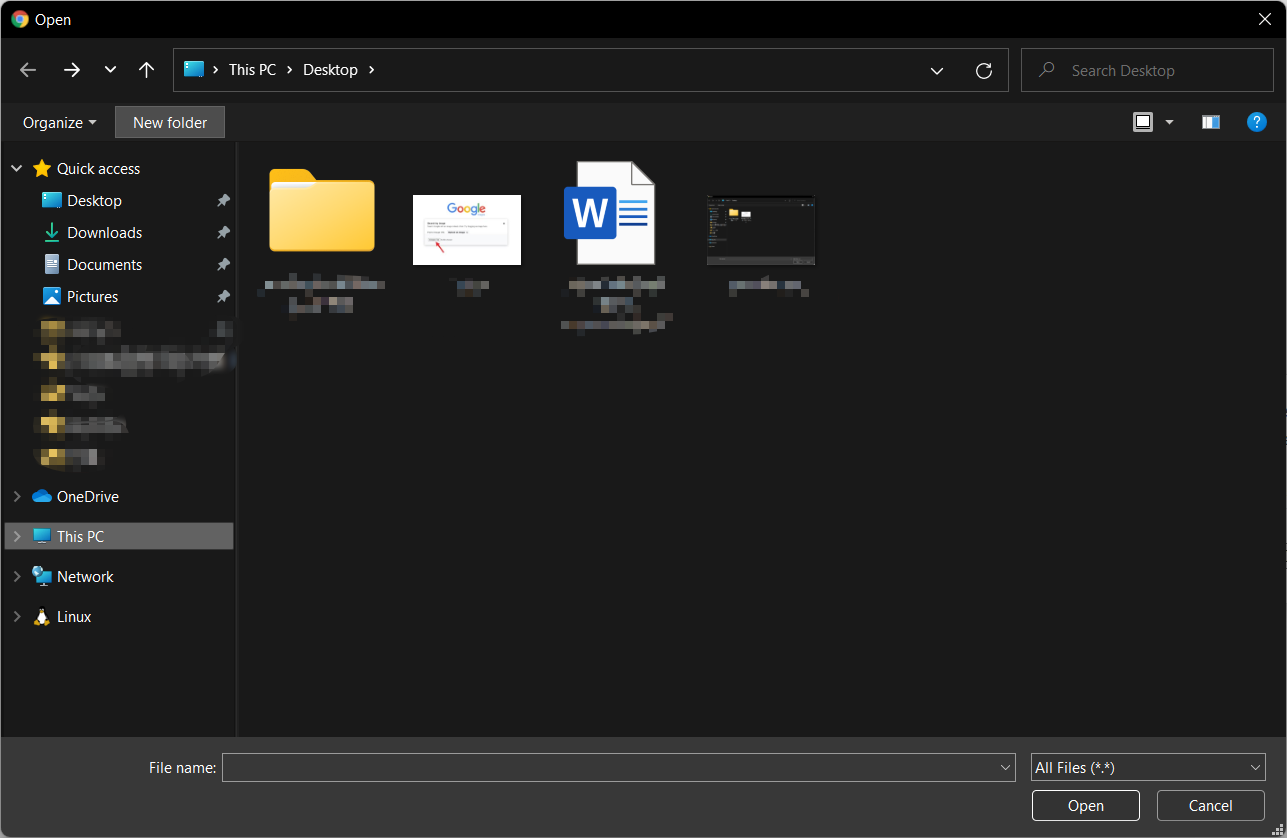Open the address bar history chevron
Image resolution: width=1287 pixels, height=838 pixels.
pos(936,70)
